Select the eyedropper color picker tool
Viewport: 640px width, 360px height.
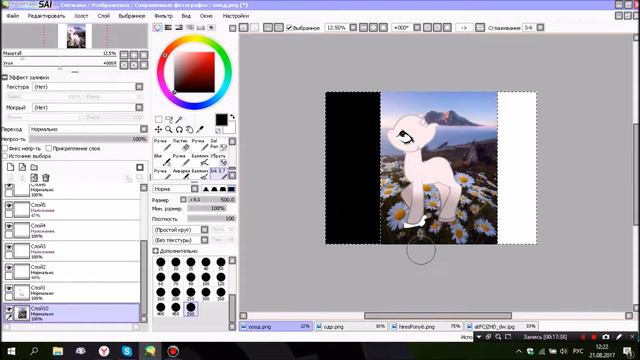click(x=200, y=129)
